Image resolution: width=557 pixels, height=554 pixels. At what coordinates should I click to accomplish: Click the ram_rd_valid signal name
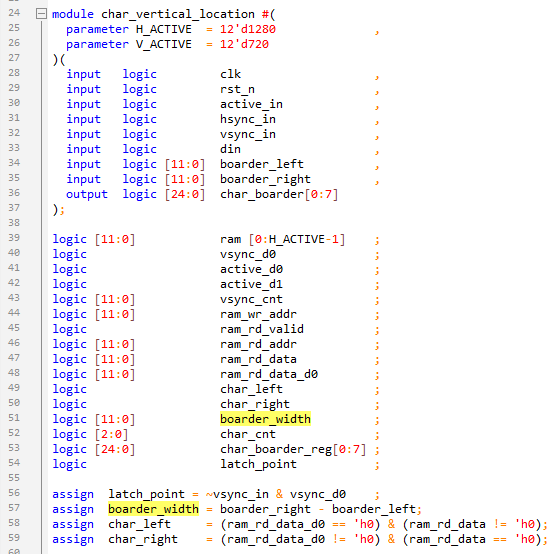pyautogui.click(x=262, y=329)
